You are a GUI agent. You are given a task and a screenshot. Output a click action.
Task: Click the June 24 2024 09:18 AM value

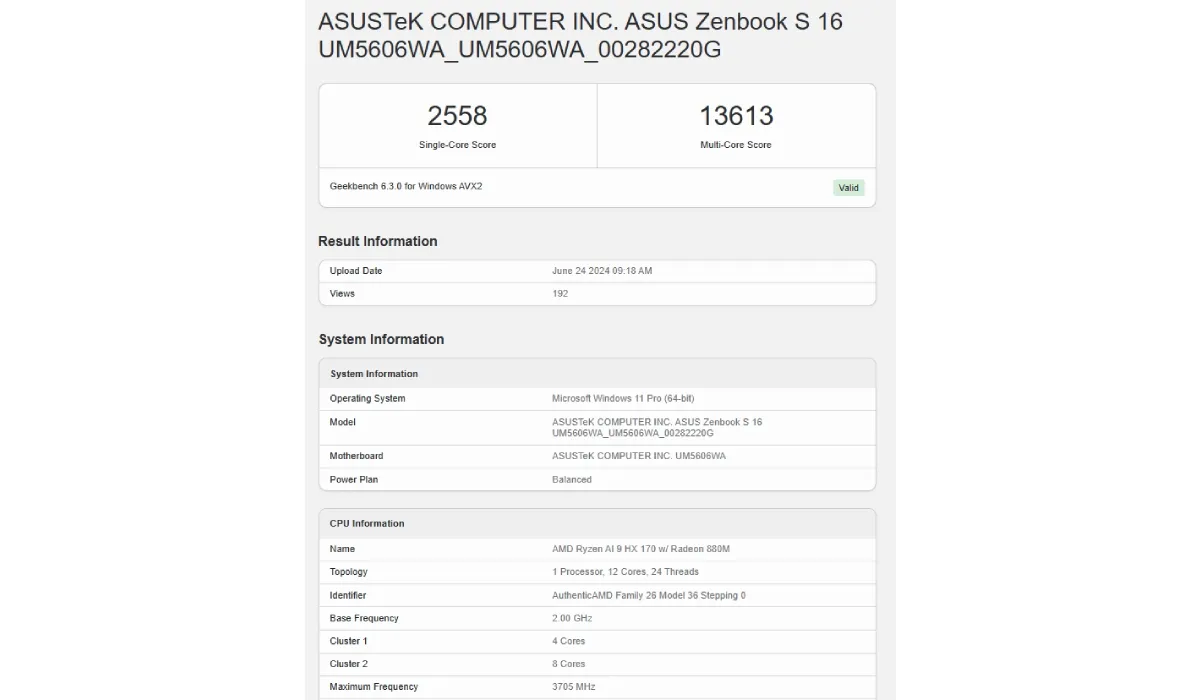coord(602,271)
